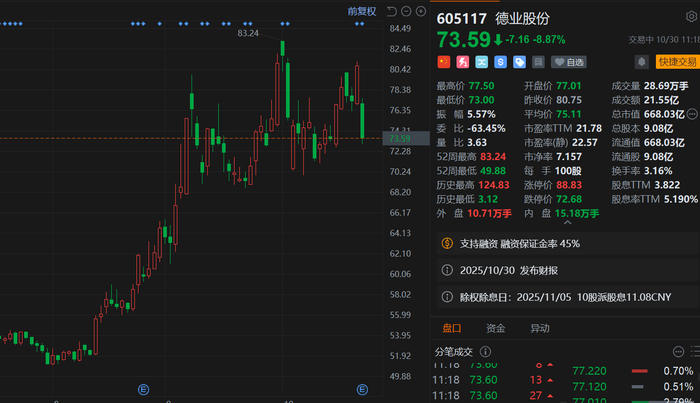
Task: Click the 52周最高 83.24 value
Action: 493,157
